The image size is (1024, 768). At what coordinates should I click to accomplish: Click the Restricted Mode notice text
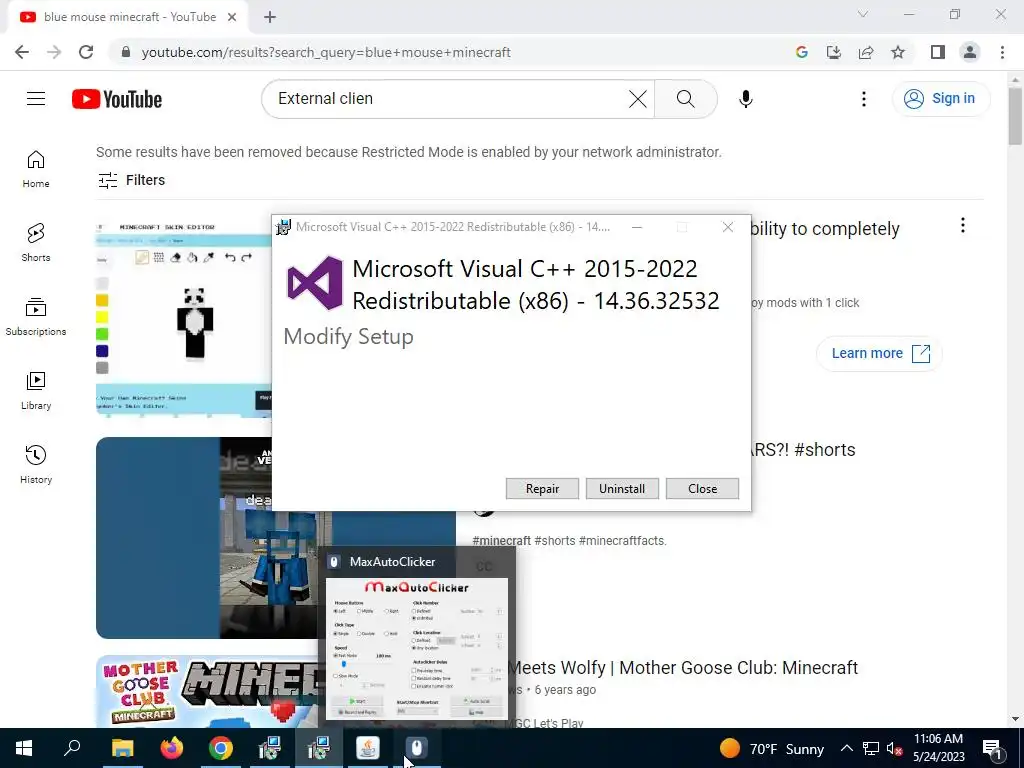[409, 152]
